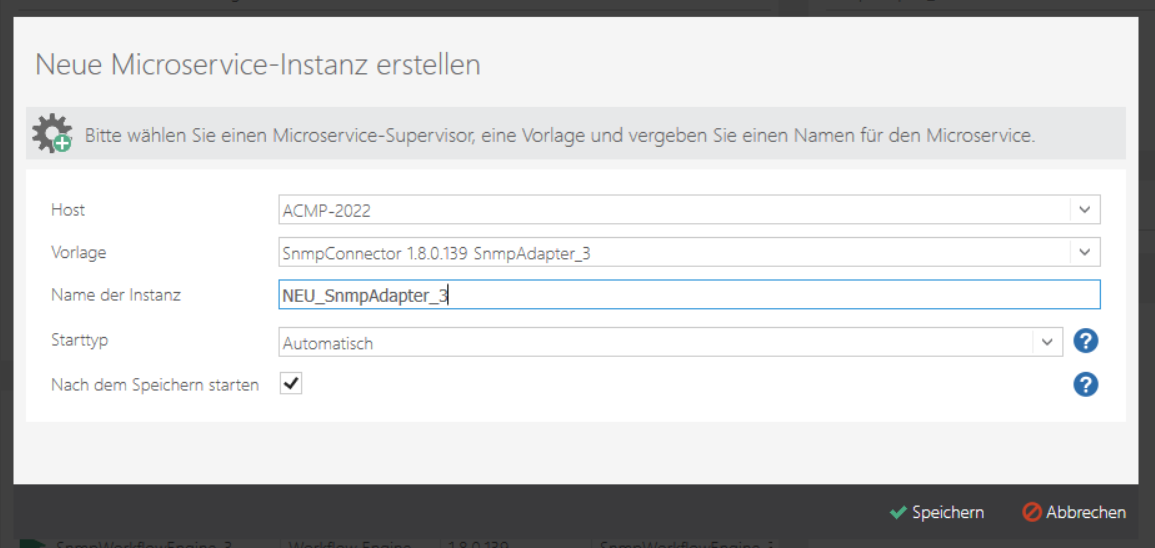Open the Starttyp dropdown arrow
The width and height of the screenshot is (1155, 548).
point(1047,342)
